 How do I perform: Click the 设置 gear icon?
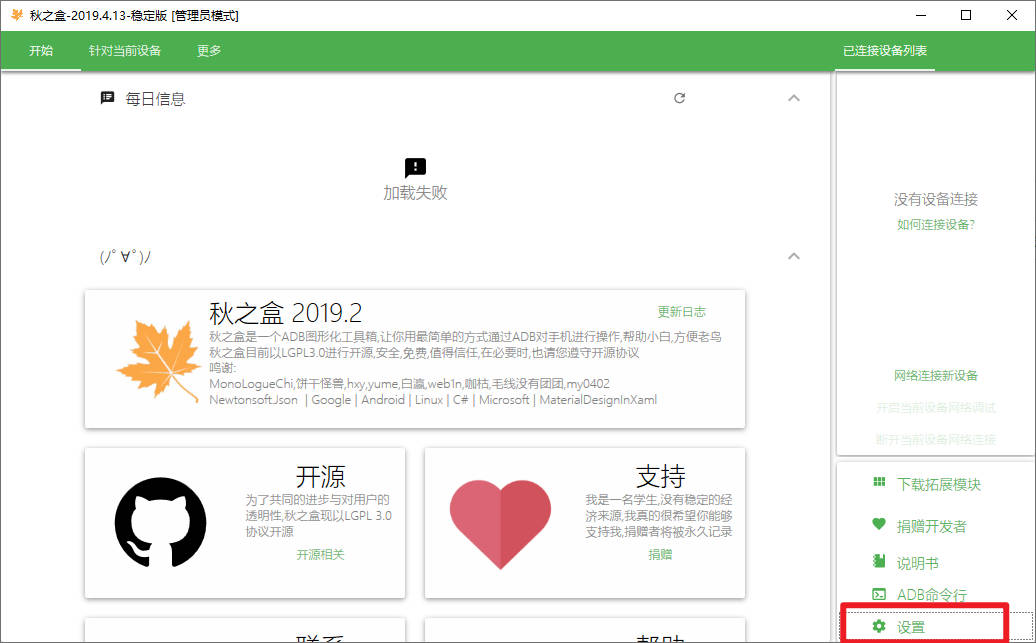point(879,627)
